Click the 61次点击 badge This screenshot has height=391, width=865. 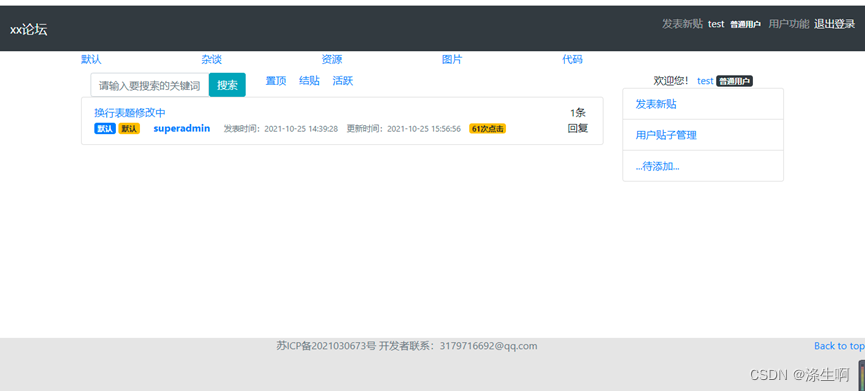[488, 128]
